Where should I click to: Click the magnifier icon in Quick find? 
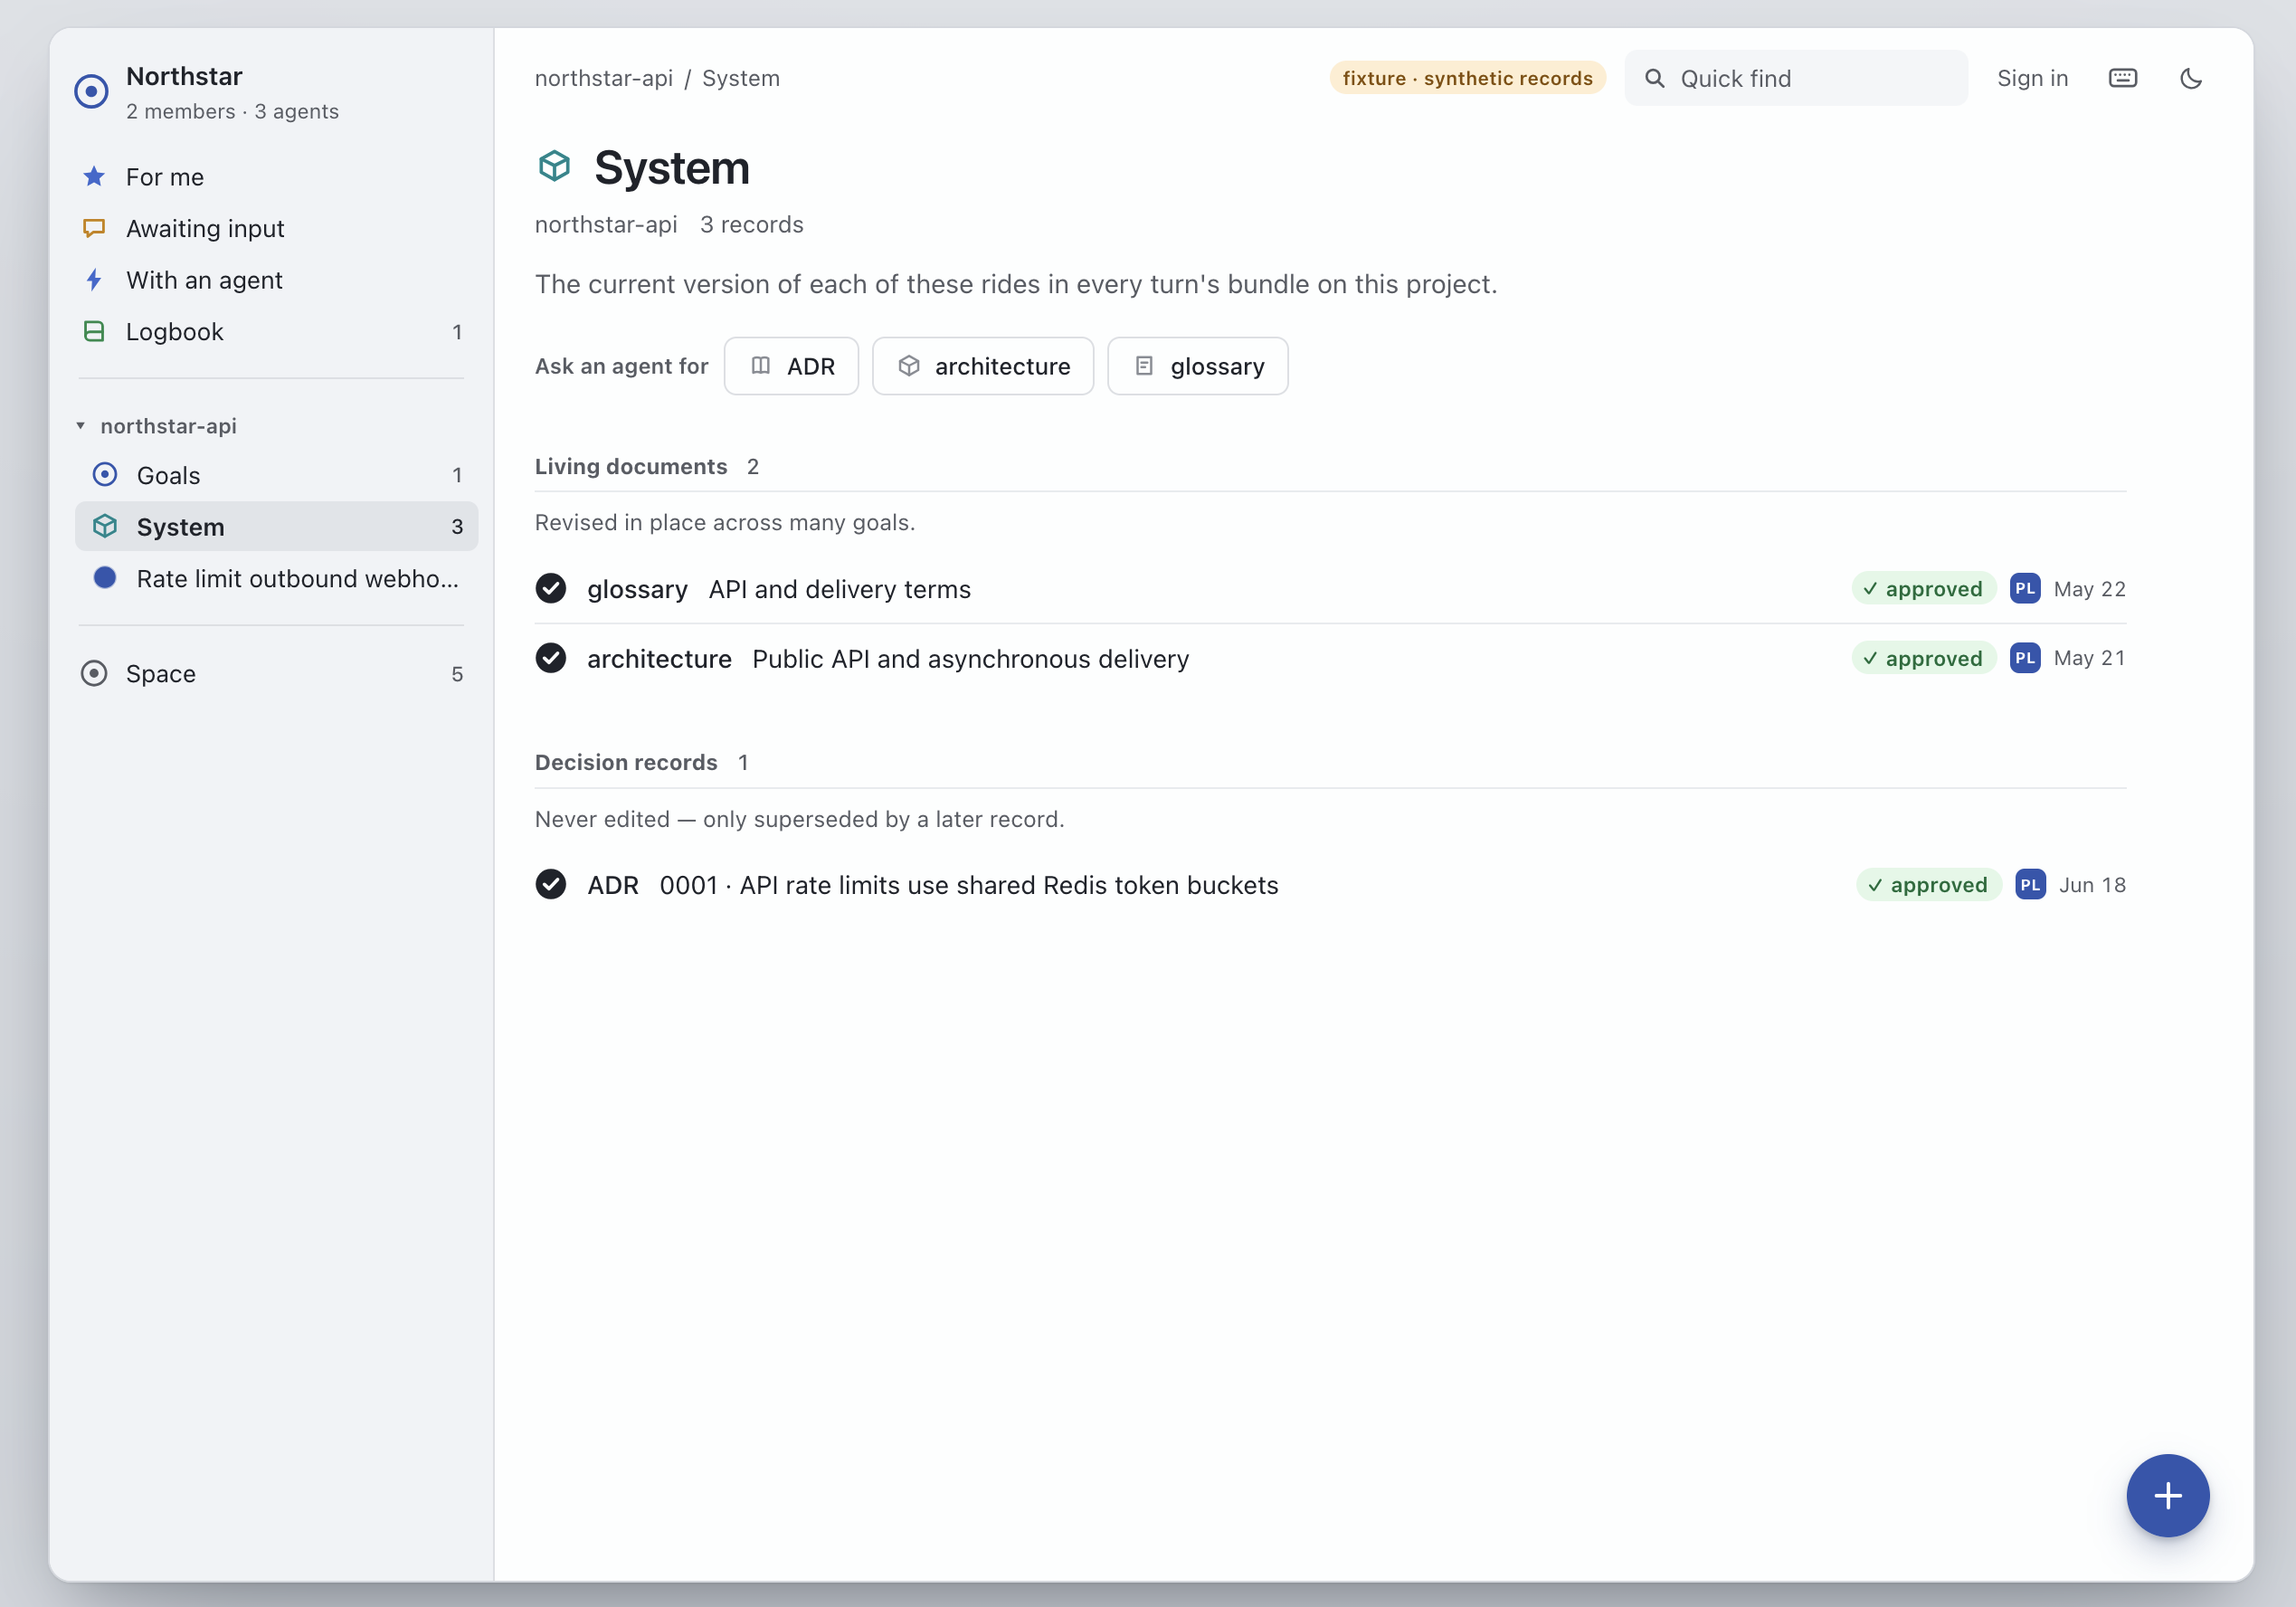(x=1655, y=78)
